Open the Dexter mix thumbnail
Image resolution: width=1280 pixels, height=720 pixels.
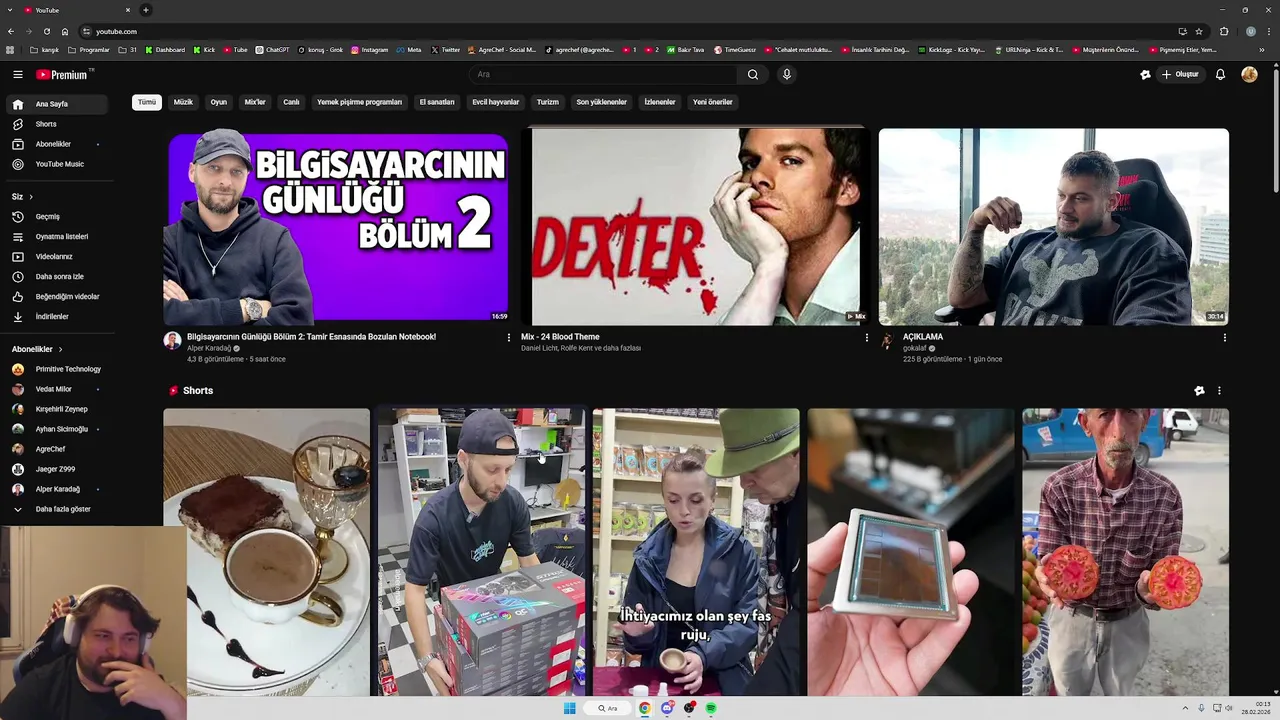tap(695, 227)
